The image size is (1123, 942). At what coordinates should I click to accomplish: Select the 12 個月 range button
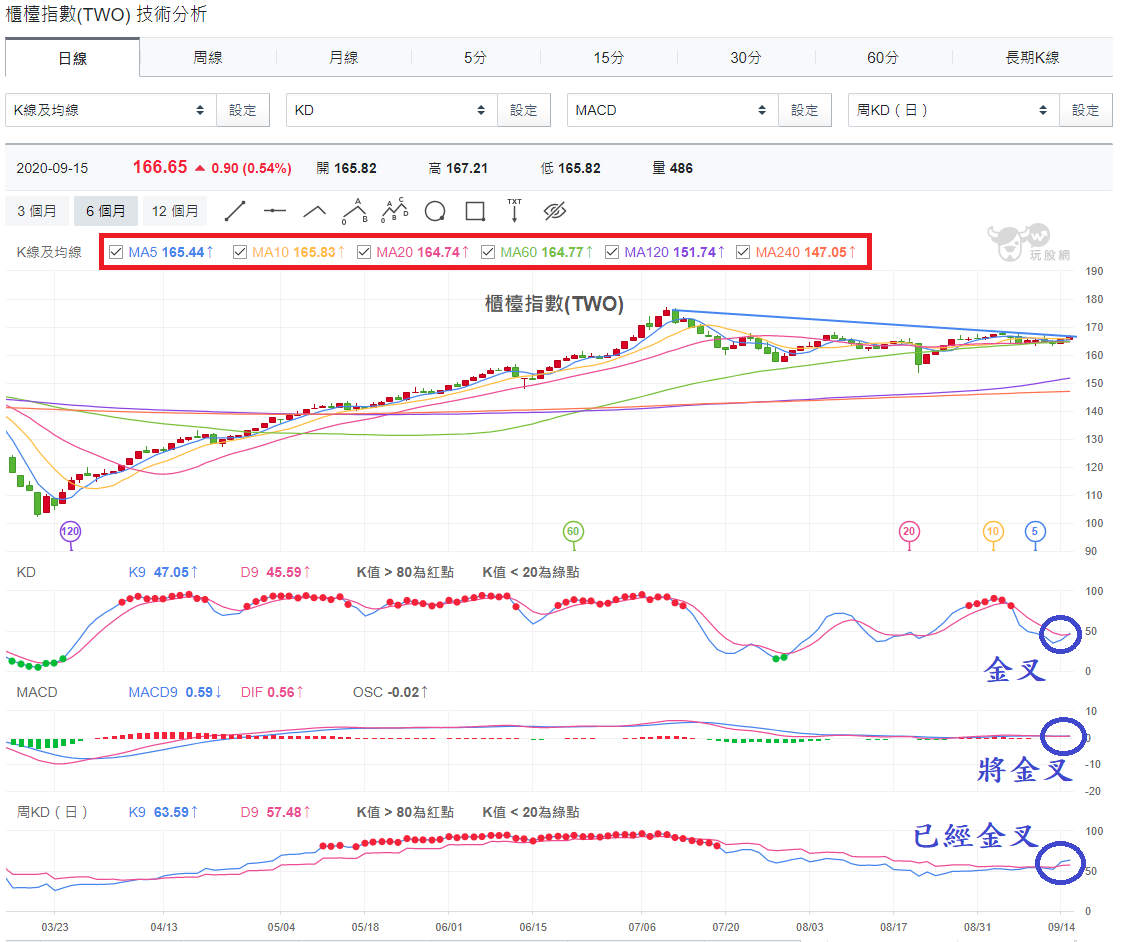point(175,211)
